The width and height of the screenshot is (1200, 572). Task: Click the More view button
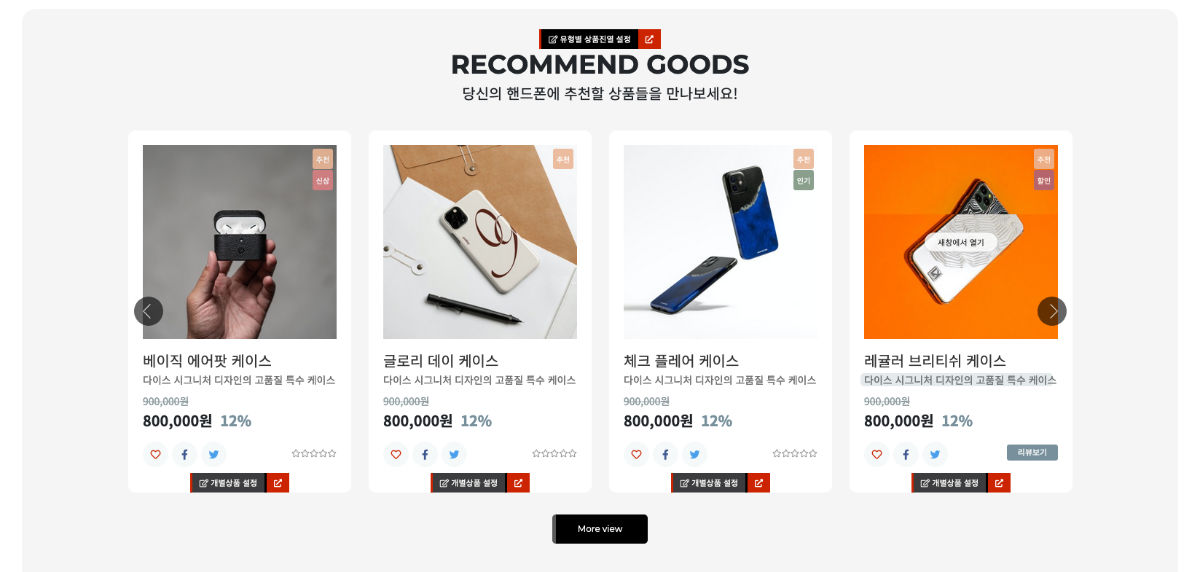point(600,529)
